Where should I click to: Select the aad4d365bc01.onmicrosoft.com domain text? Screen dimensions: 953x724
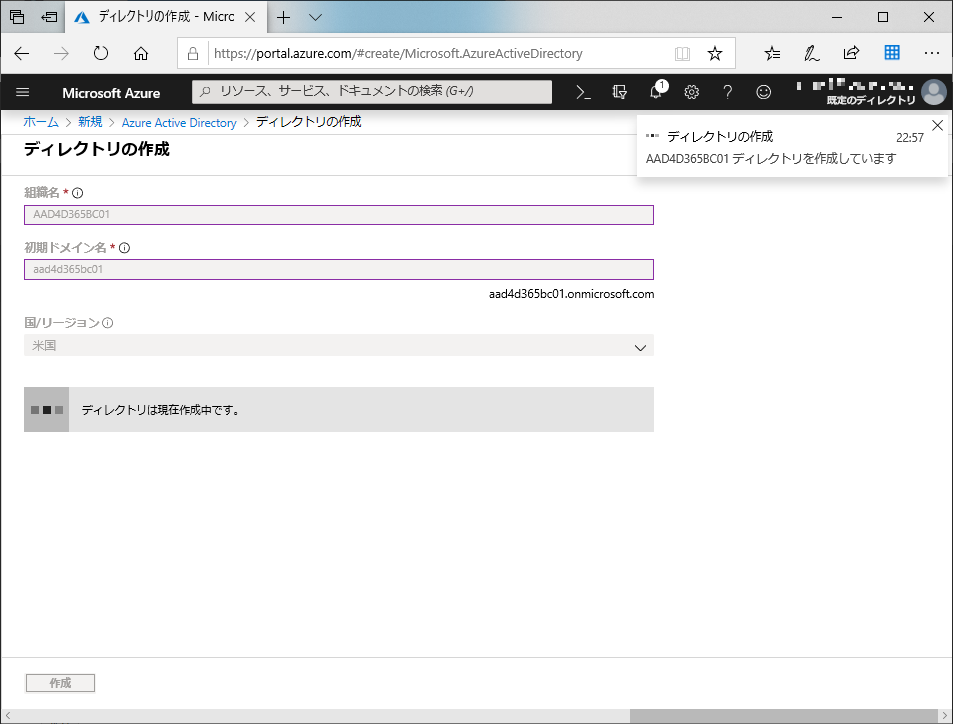[x=571, y=294]
